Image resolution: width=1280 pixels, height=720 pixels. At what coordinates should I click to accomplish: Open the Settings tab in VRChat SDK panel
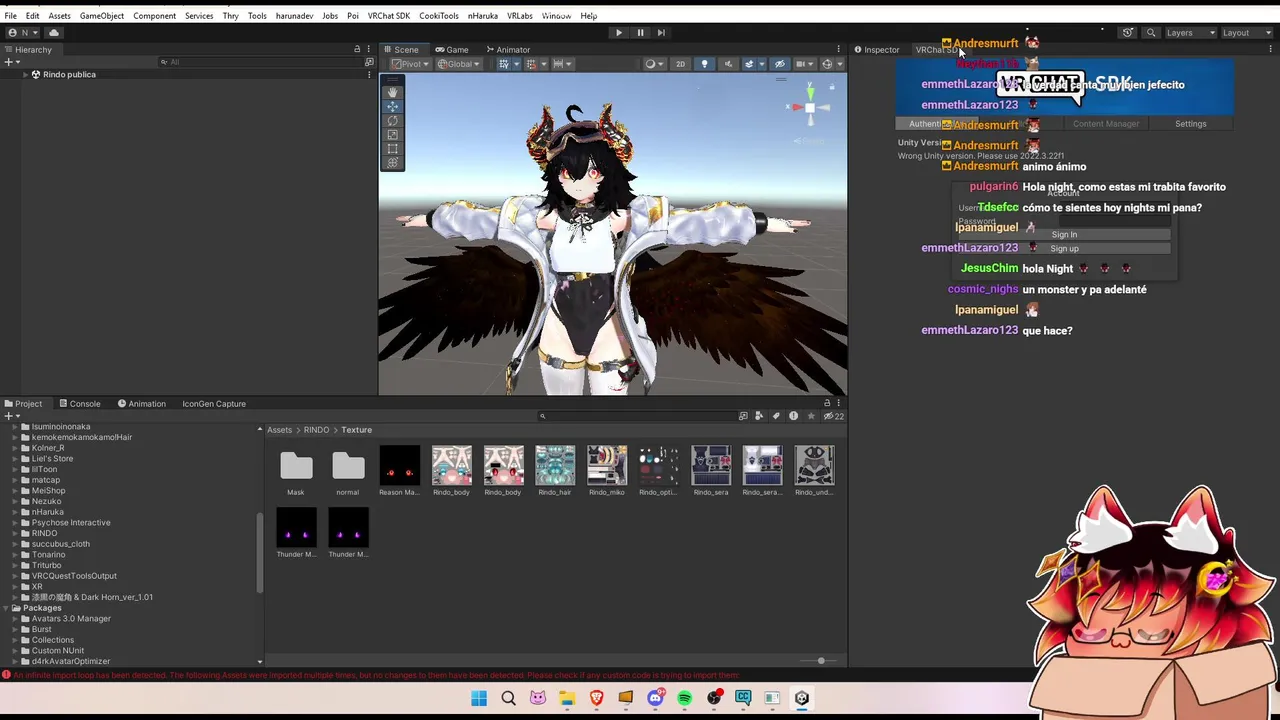1190,124
